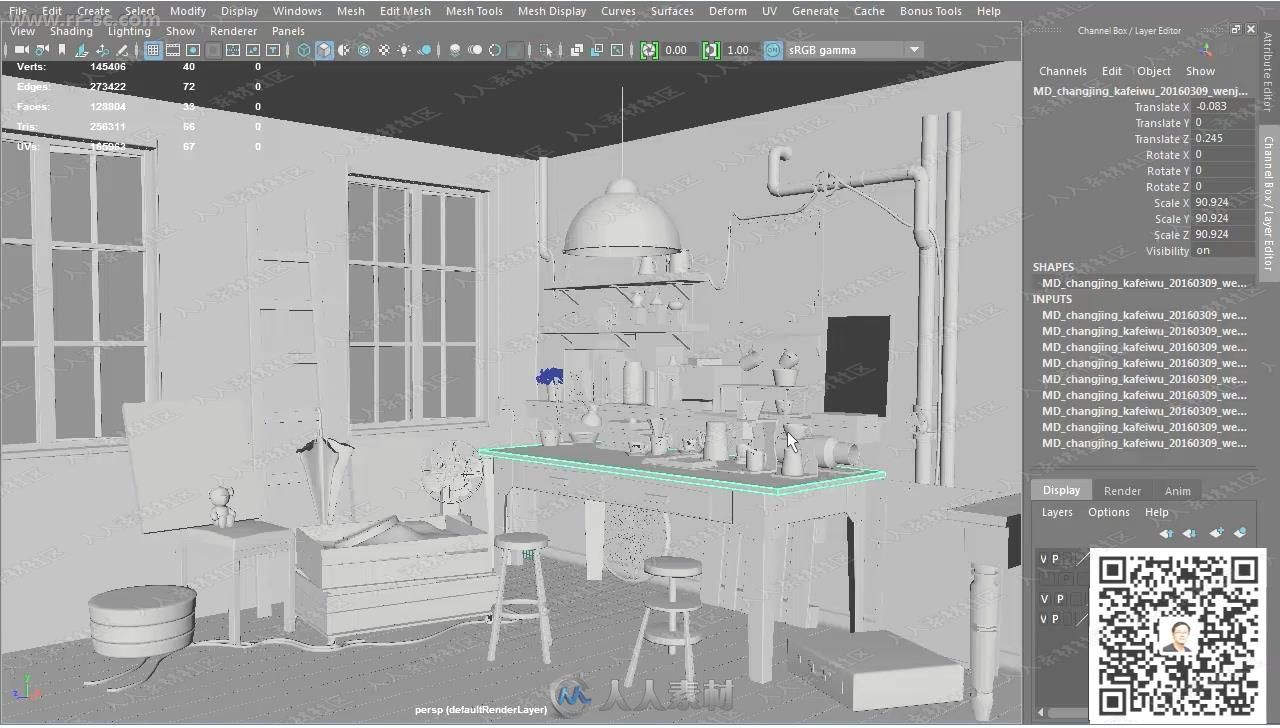Screen dimensions: 1280x728
Task: Toggle V visibility of the top layer
Action: coord(1044,559)
